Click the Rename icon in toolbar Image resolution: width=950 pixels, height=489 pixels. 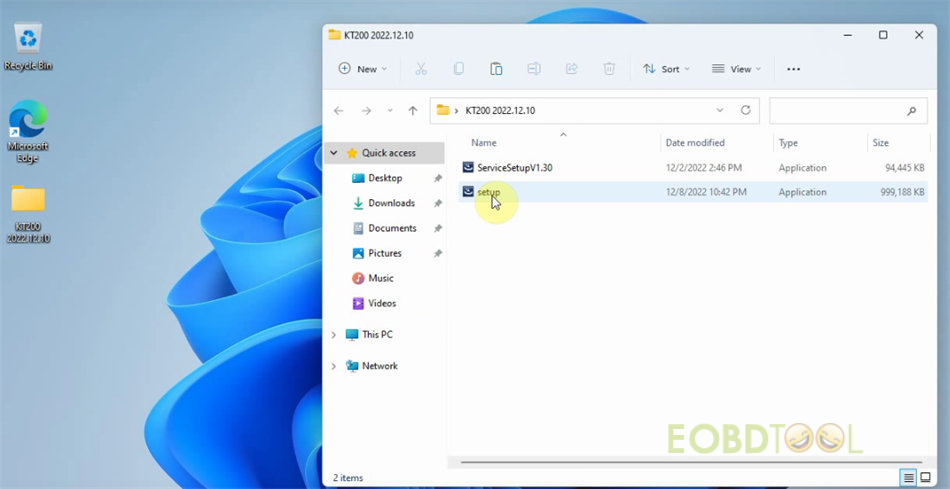click(534, 69)
